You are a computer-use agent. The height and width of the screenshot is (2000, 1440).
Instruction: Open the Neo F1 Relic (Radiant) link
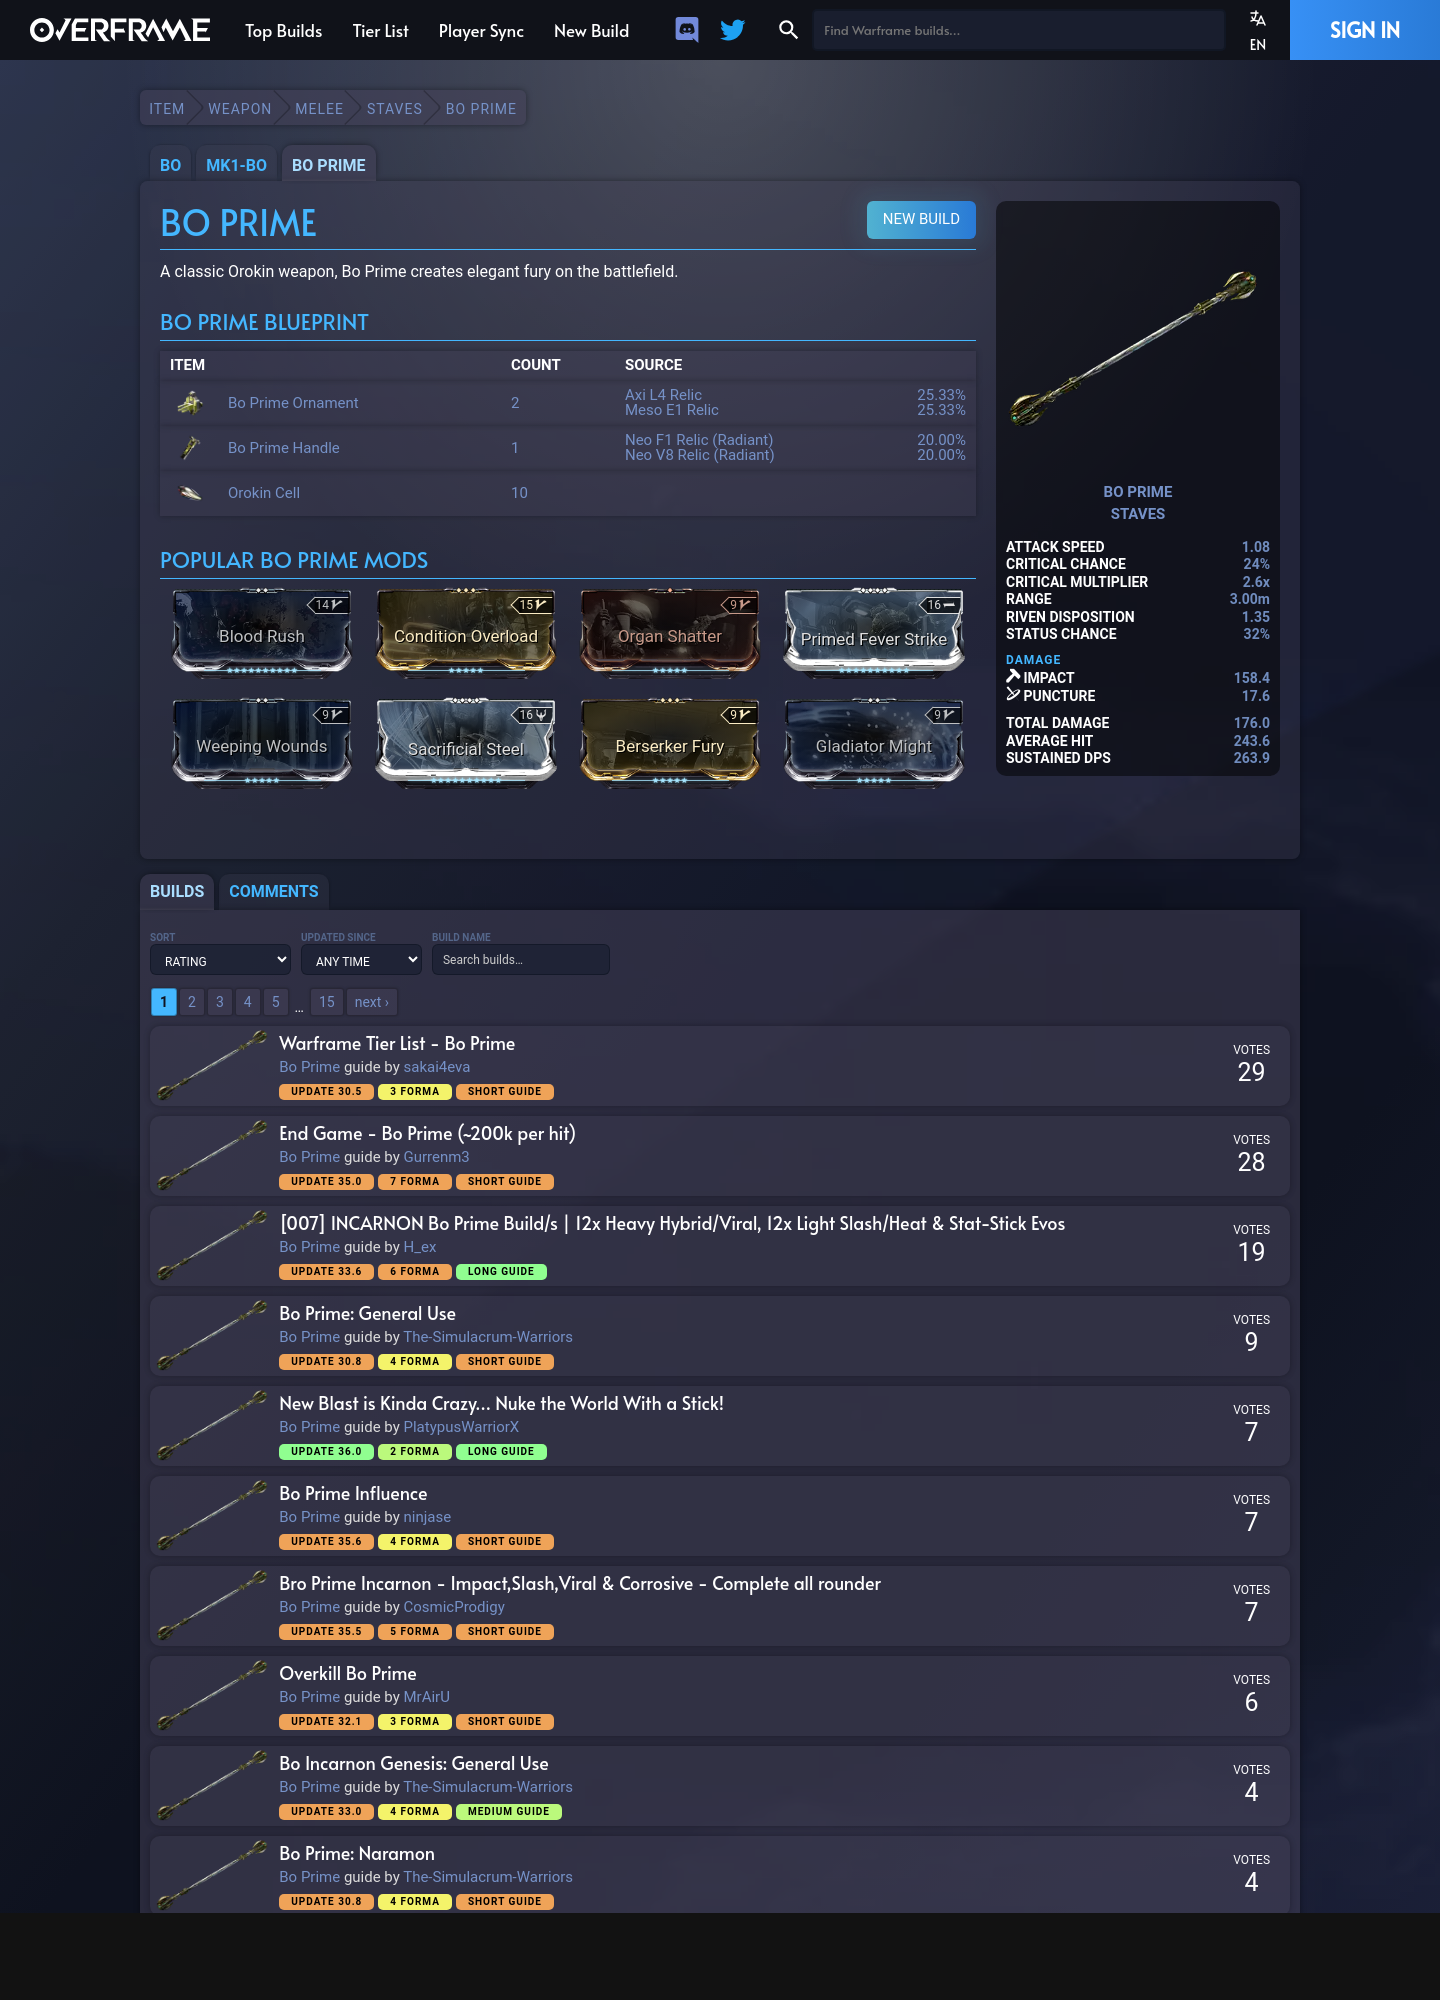[699, 440]
